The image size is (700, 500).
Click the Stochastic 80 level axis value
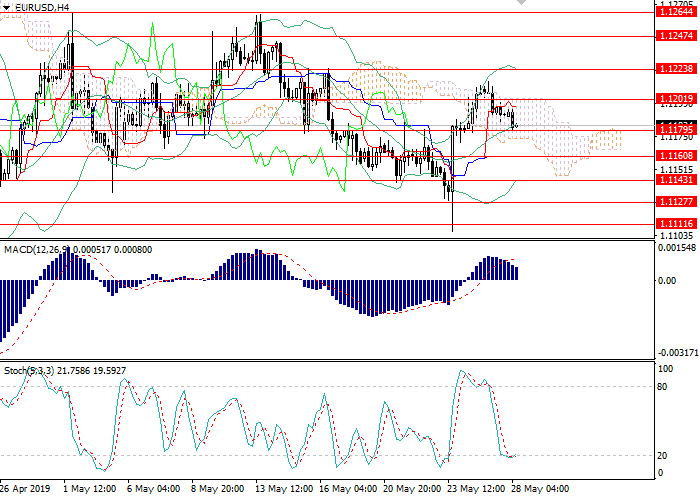663,386
